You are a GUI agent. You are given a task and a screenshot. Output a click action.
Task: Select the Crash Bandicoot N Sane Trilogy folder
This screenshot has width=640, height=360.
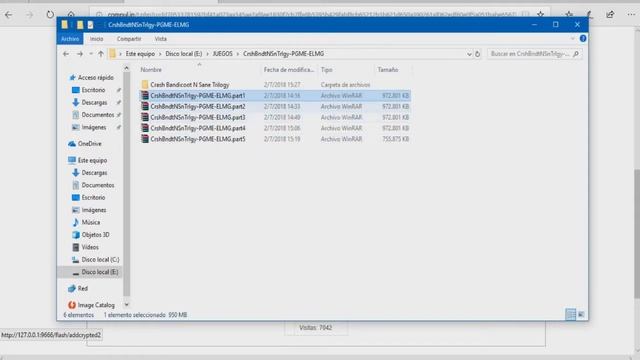[190, 85]
